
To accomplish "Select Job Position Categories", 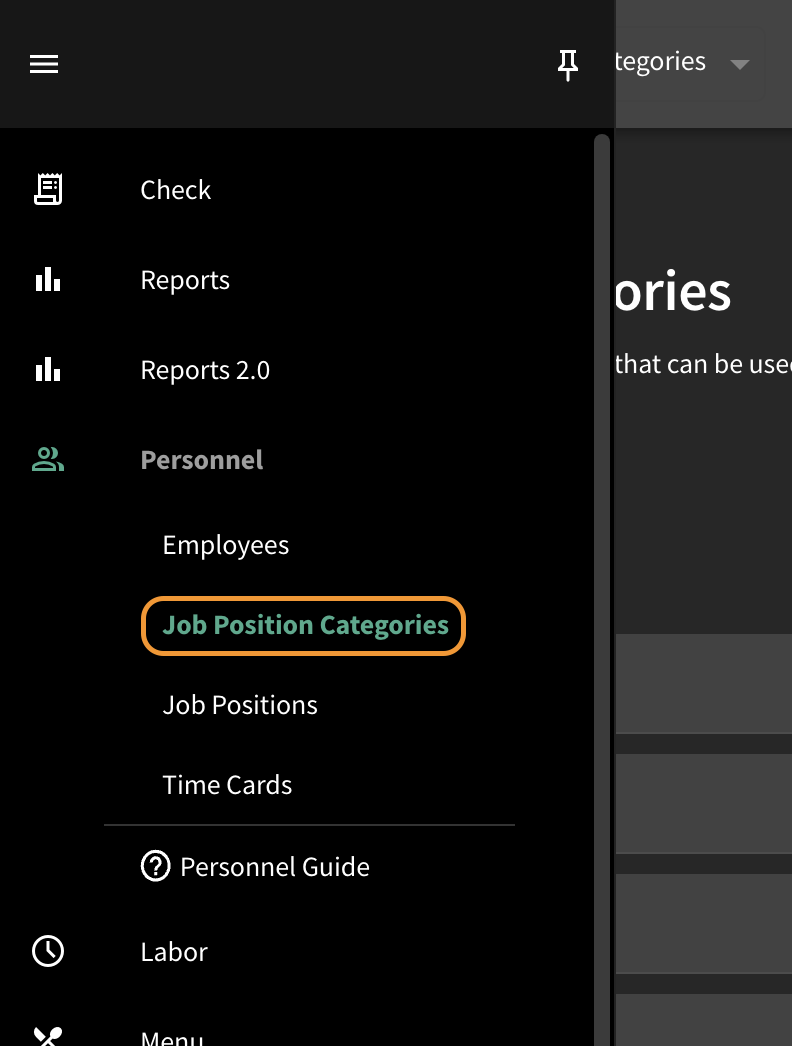I will (304, 626).
